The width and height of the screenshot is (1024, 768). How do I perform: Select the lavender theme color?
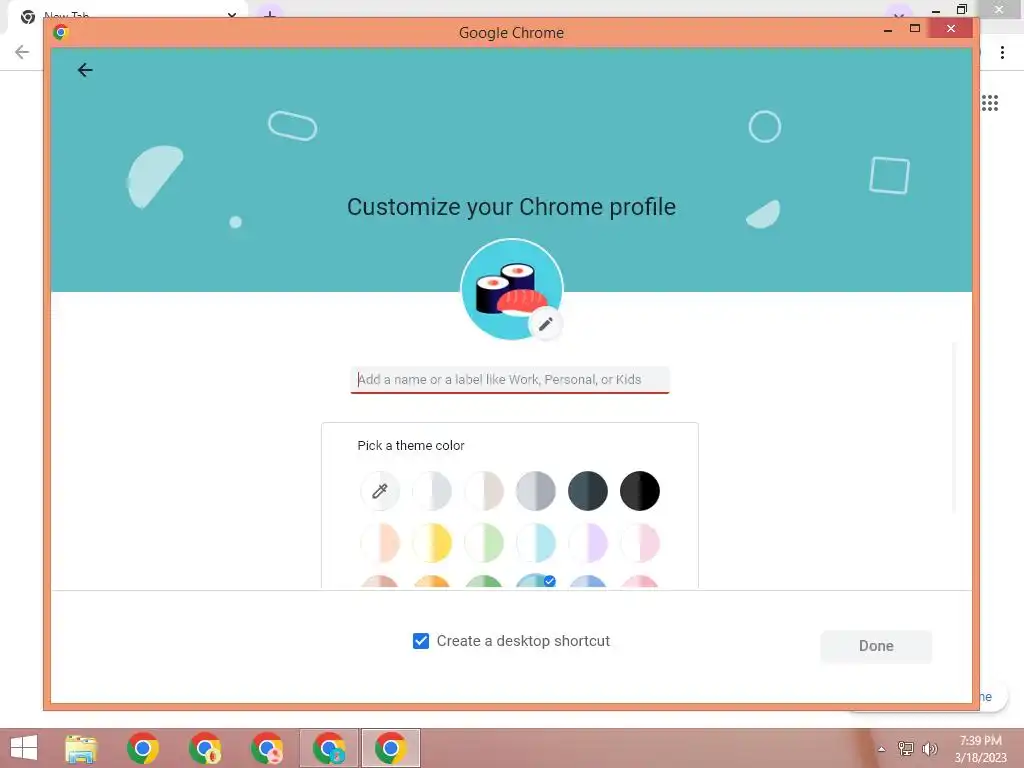(588, 543)
